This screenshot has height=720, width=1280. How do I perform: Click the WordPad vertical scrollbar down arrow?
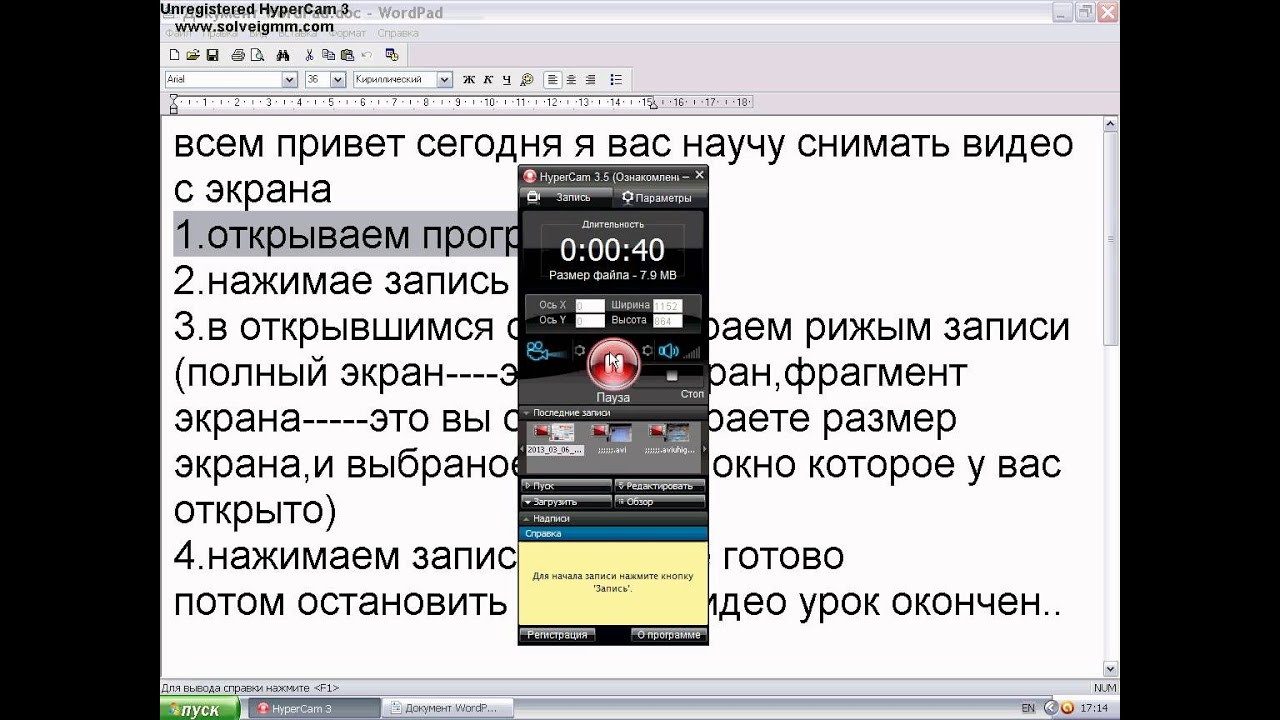1111,668
